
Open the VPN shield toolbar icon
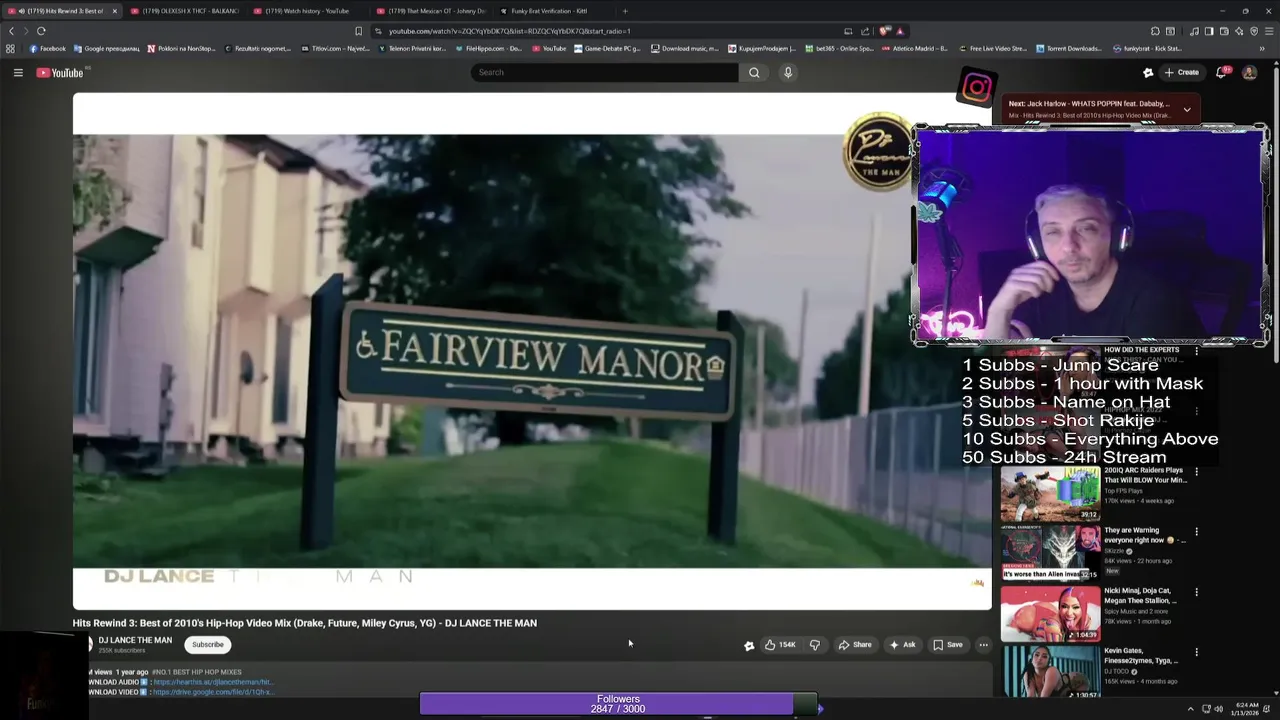click(x=1254, y=31)
